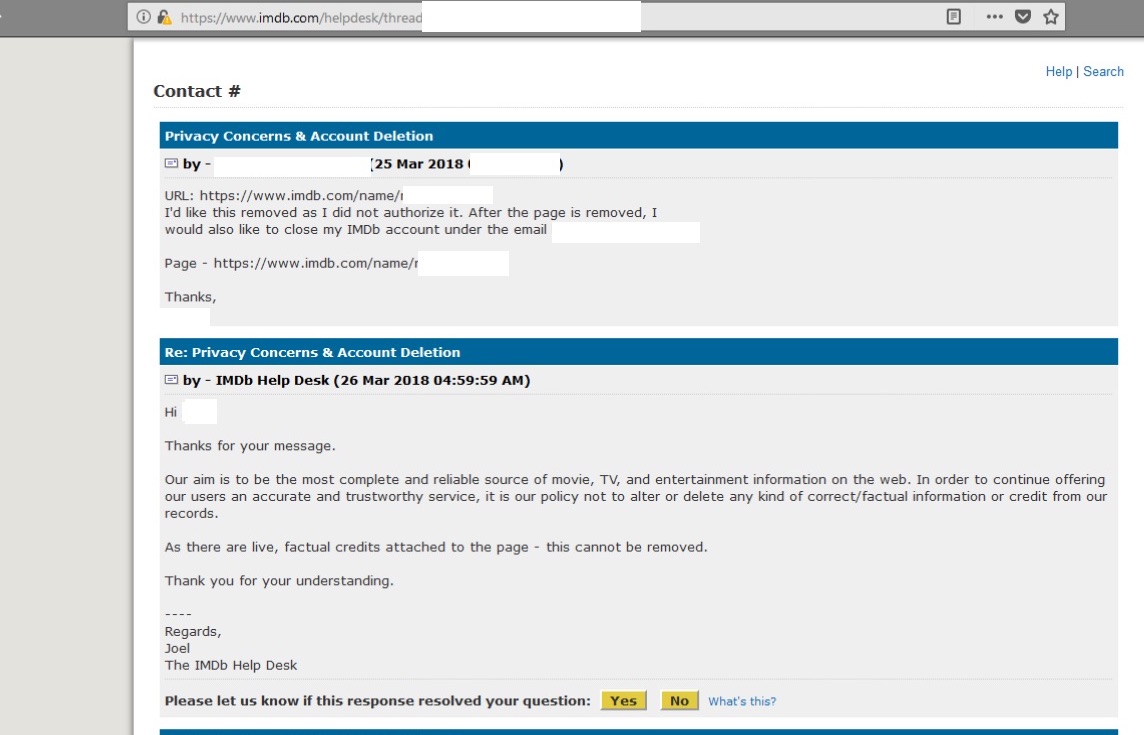Click the "Contact #" page heading
1144x735 pixels.
[197, 91]
